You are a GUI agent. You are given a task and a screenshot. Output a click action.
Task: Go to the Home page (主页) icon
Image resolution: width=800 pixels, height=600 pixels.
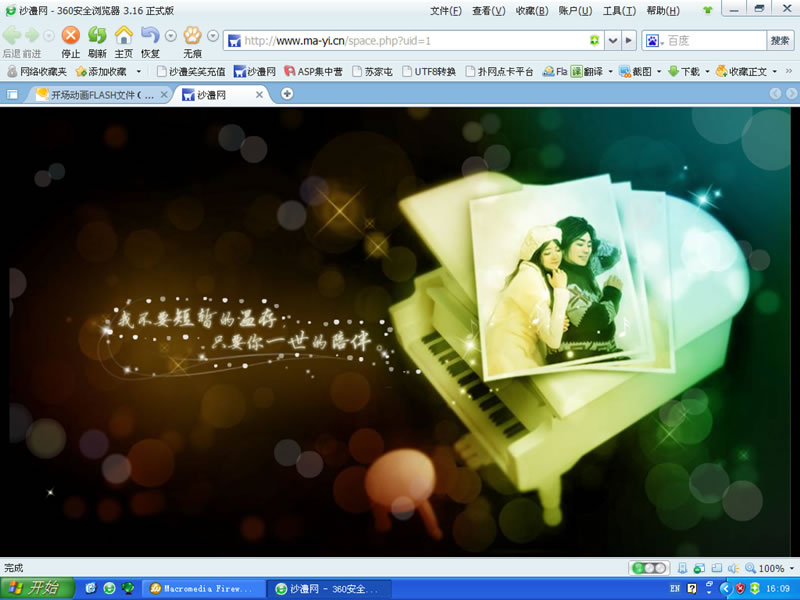click(123, 35)
